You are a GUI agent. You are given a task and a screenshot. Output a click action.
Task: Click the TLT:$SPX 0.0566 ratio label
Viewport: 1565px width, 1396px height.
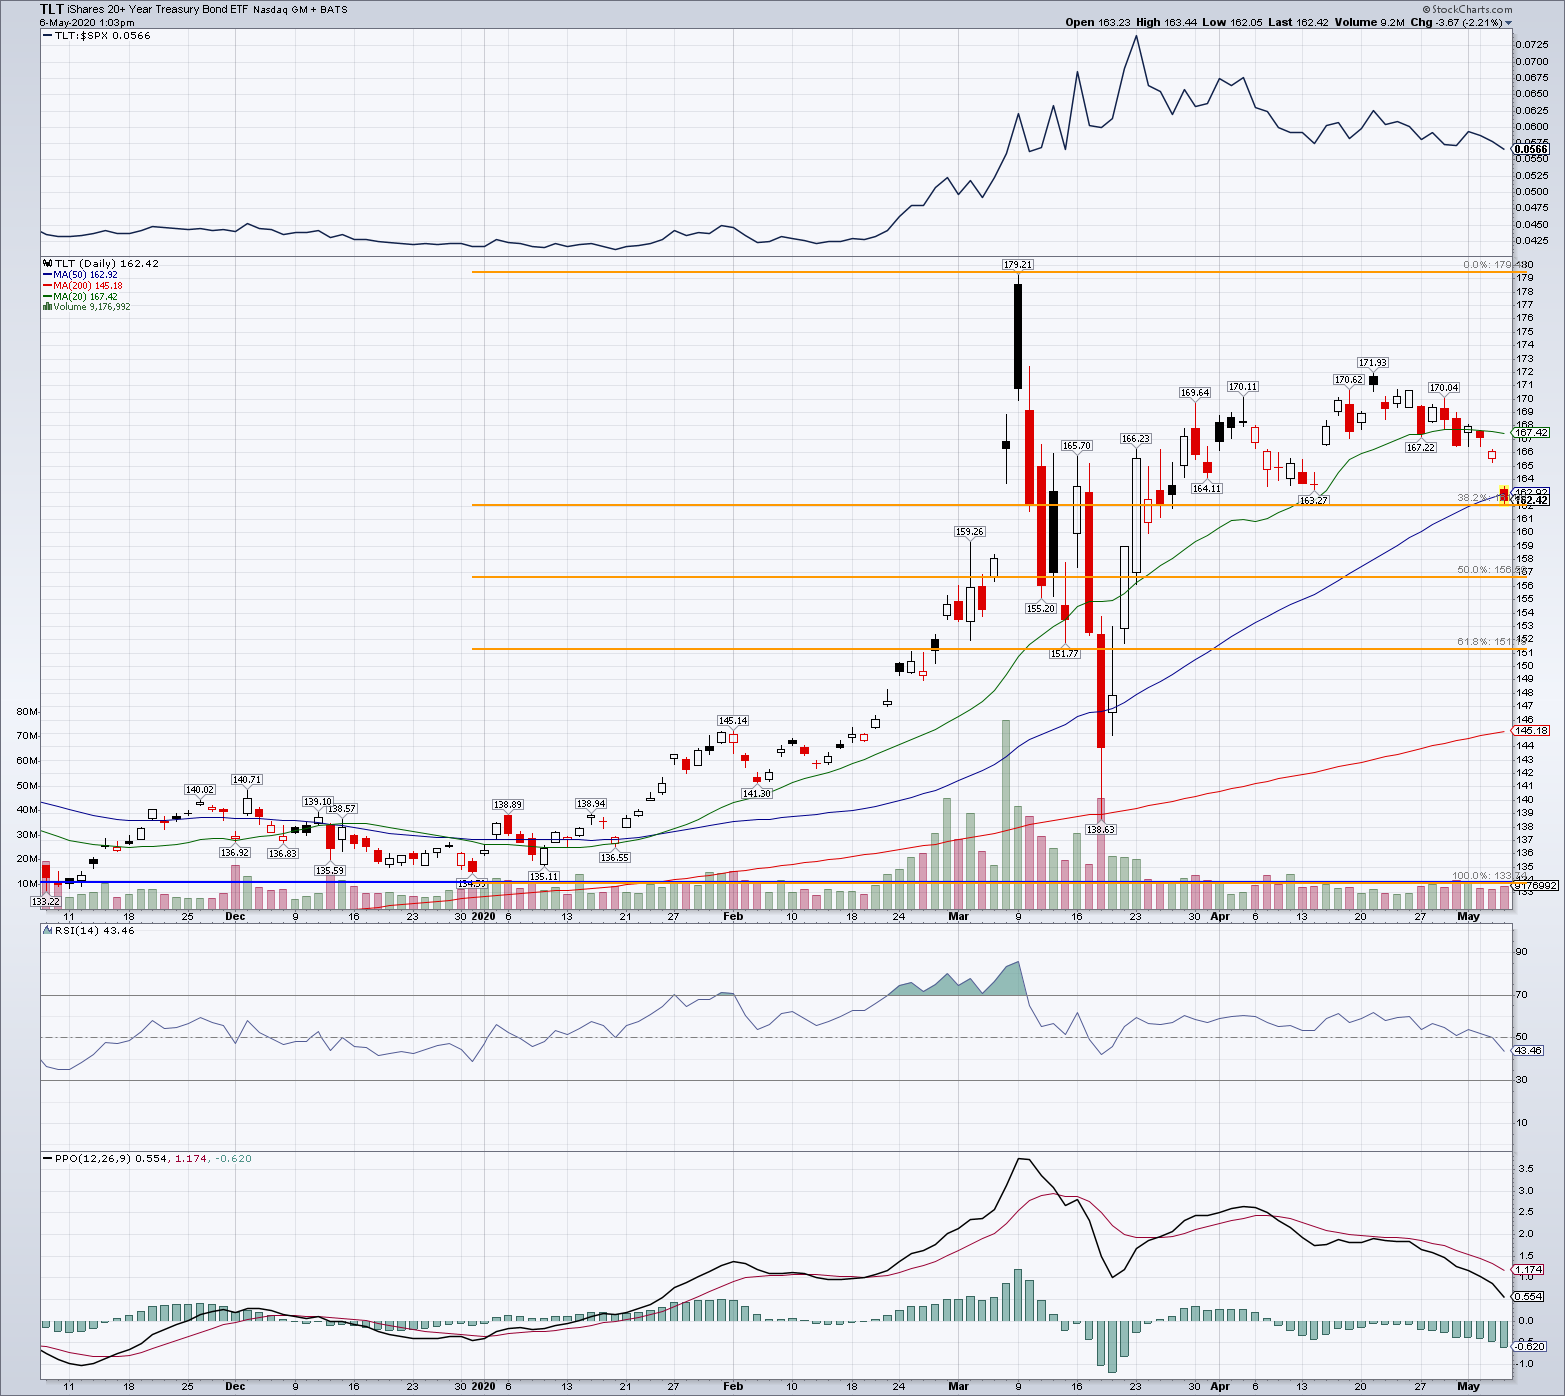pyautogui.click(x=102, y=35)
